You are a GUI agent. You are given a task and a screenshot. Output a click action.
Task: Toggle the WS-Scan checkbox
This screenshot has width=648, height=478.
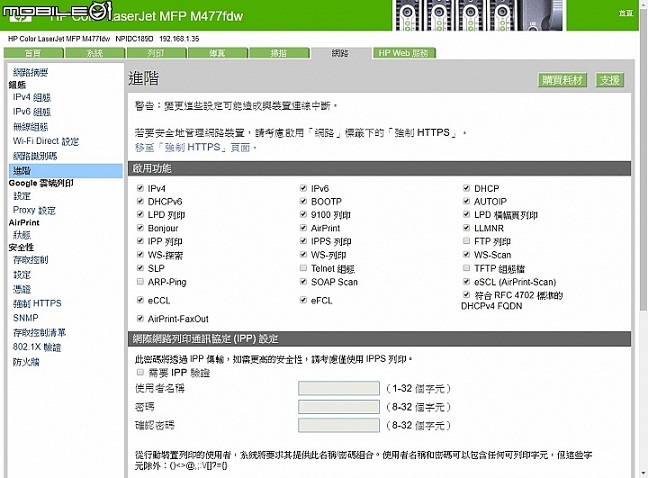466,254
